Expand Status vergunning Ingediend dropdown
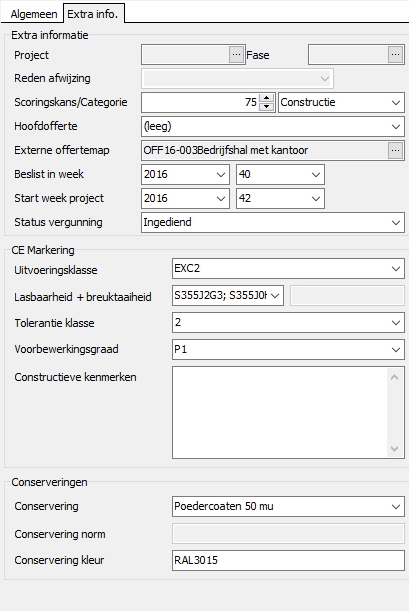 pos(273,223)
